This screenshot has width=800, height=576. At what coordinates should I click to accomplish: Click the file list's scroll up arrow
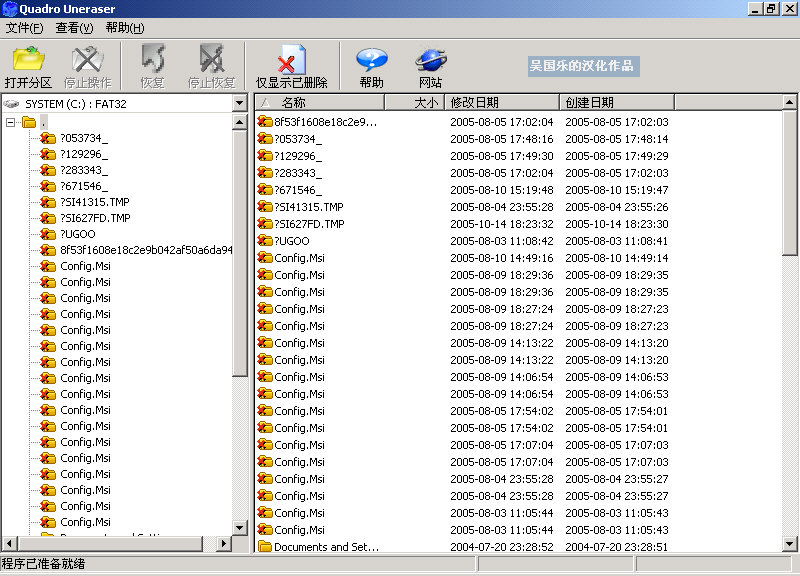pyautogui.click(x=789, y=103)
